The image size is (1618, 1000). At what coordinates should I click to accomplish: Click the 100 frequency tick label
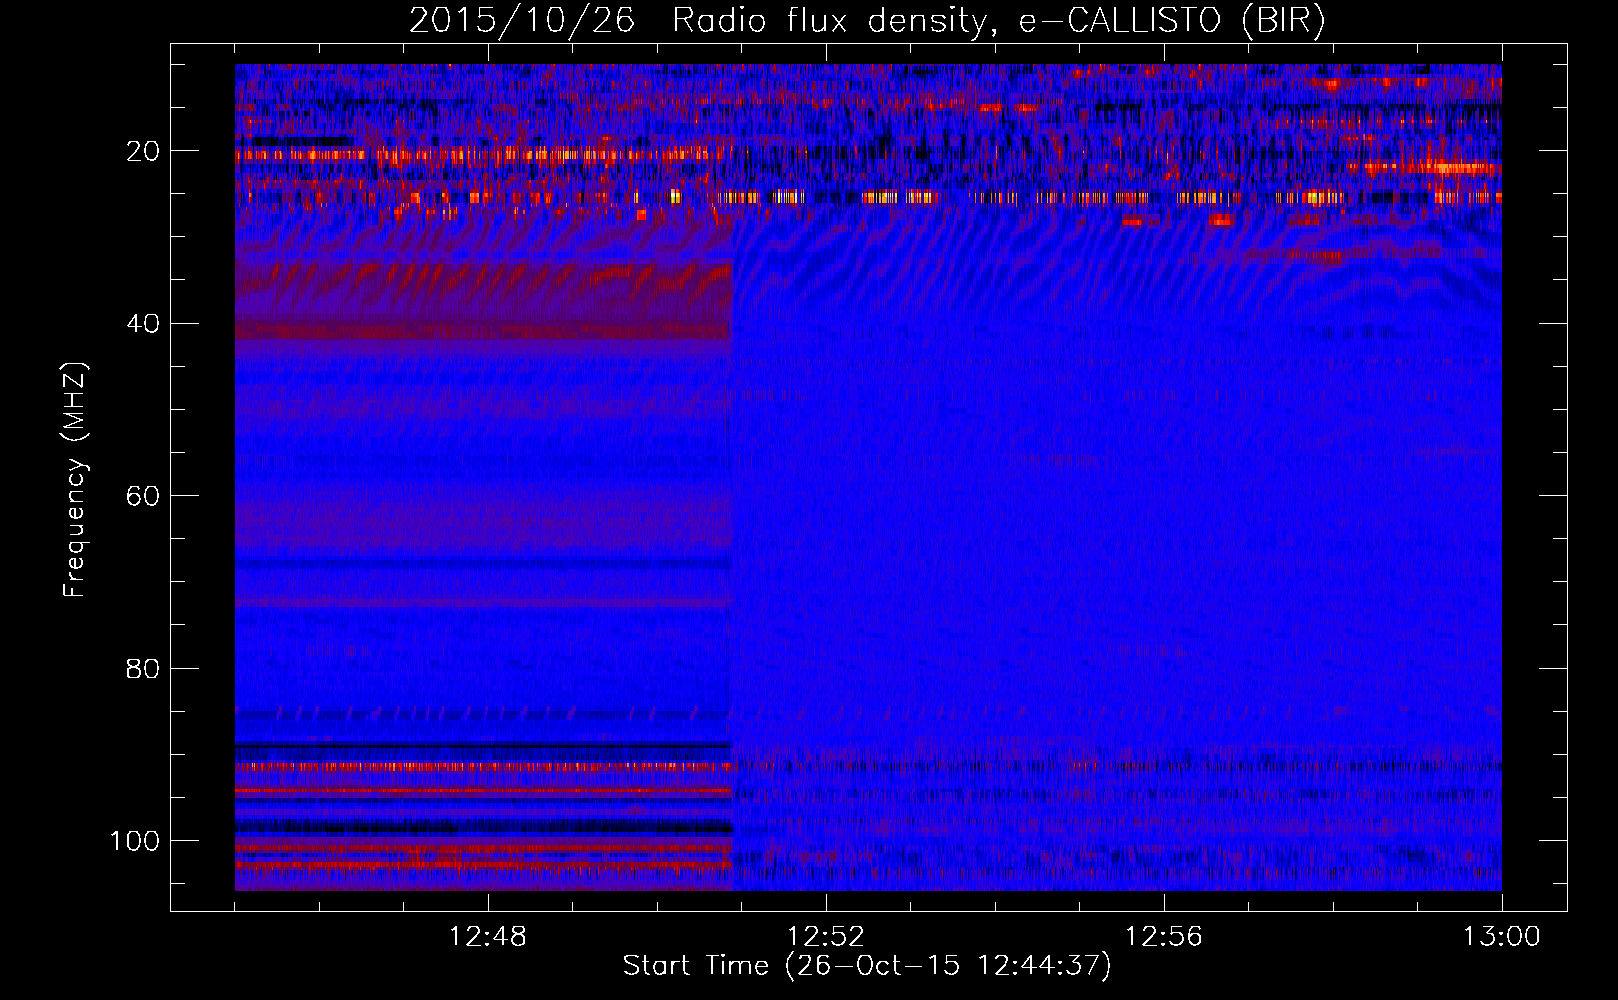tap(135, 841)
